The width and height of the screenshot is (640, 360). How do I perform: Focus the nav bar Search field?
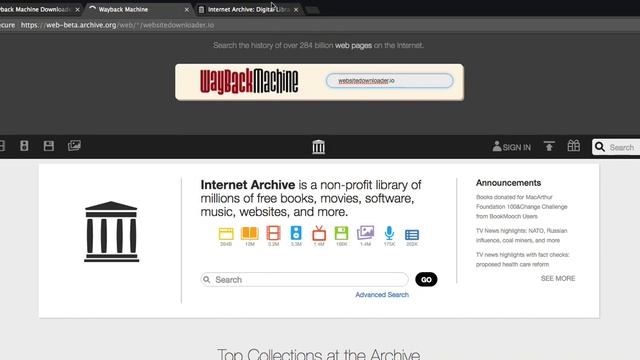tap(616, 147)
